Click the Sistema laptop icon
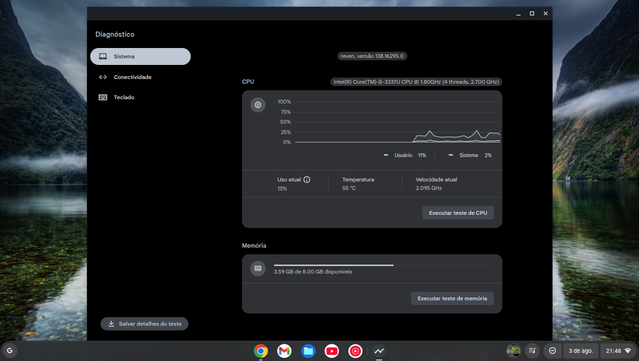The width and height of the screenshot is (639, 361). tap(103, 56)
